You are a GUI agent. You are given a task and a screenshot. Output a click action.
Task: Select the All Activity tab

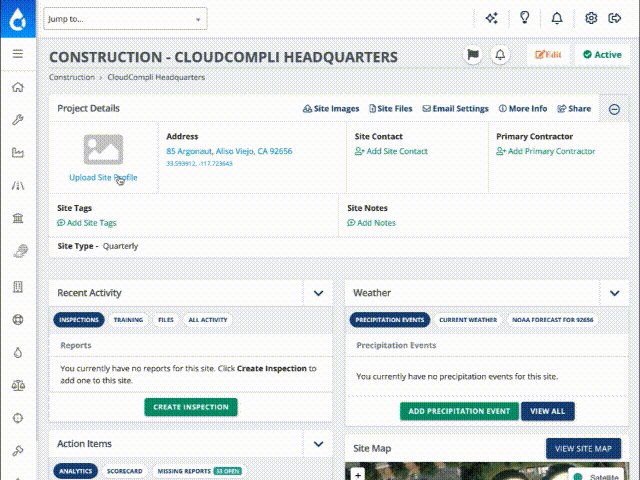[x=208, y=320]
